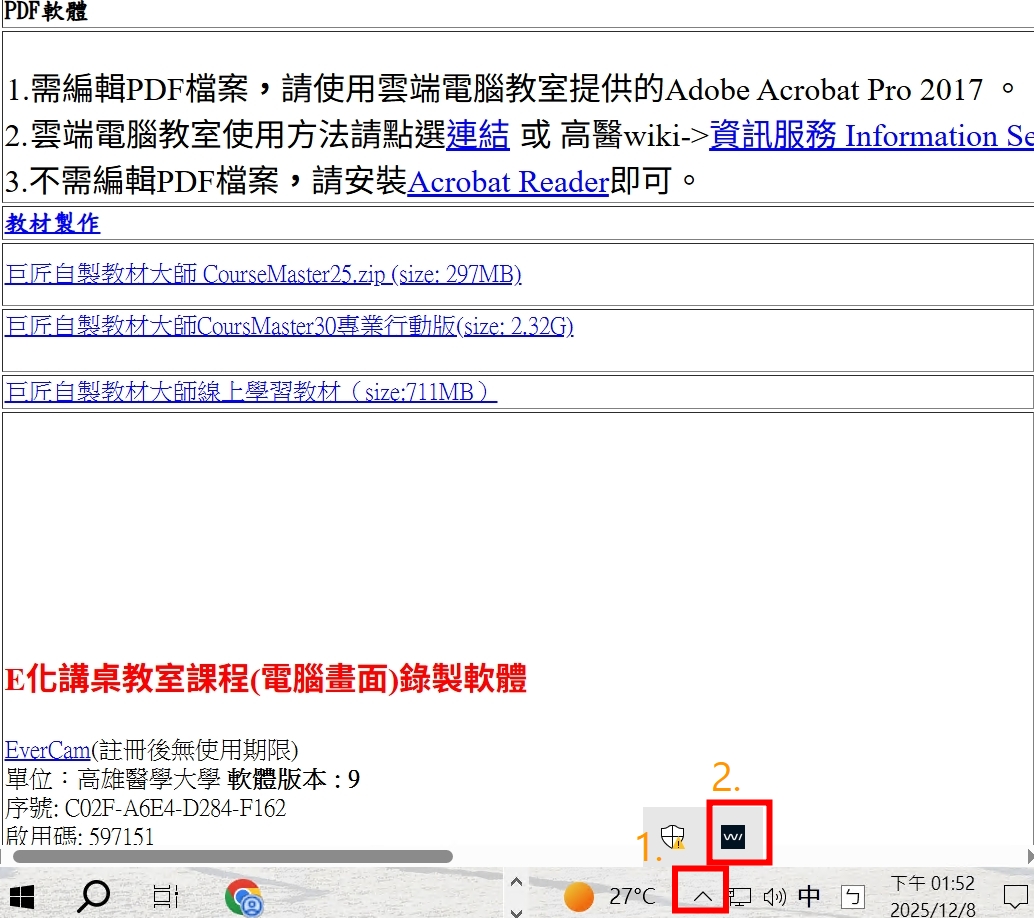Click the network icon in system tray

[x=740, y=896]
